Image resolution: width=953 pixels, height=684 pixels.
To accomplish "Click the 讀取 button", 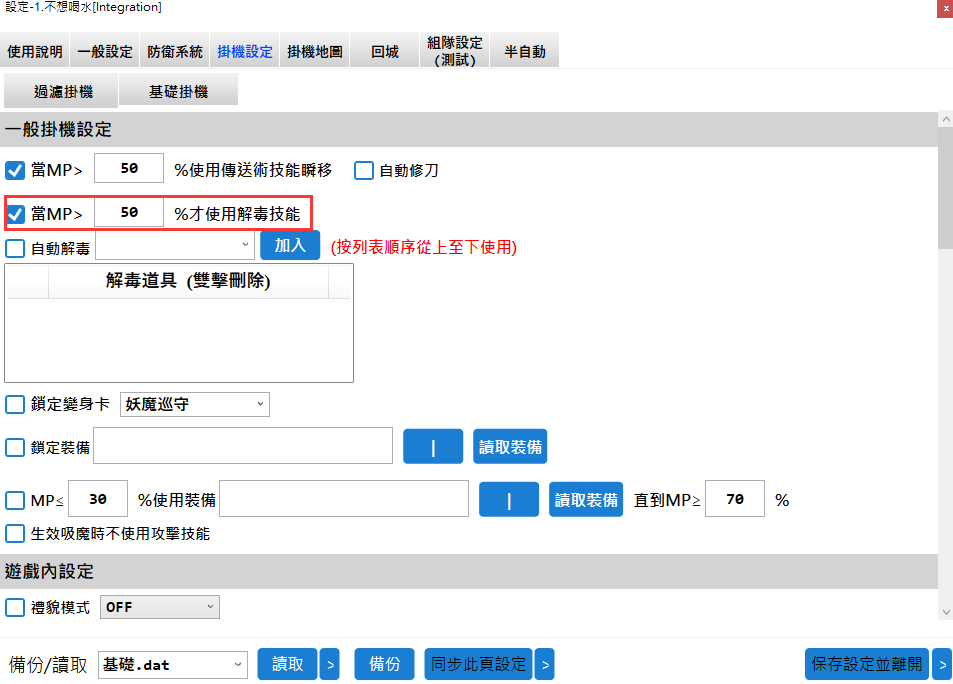I will (287, 664).
